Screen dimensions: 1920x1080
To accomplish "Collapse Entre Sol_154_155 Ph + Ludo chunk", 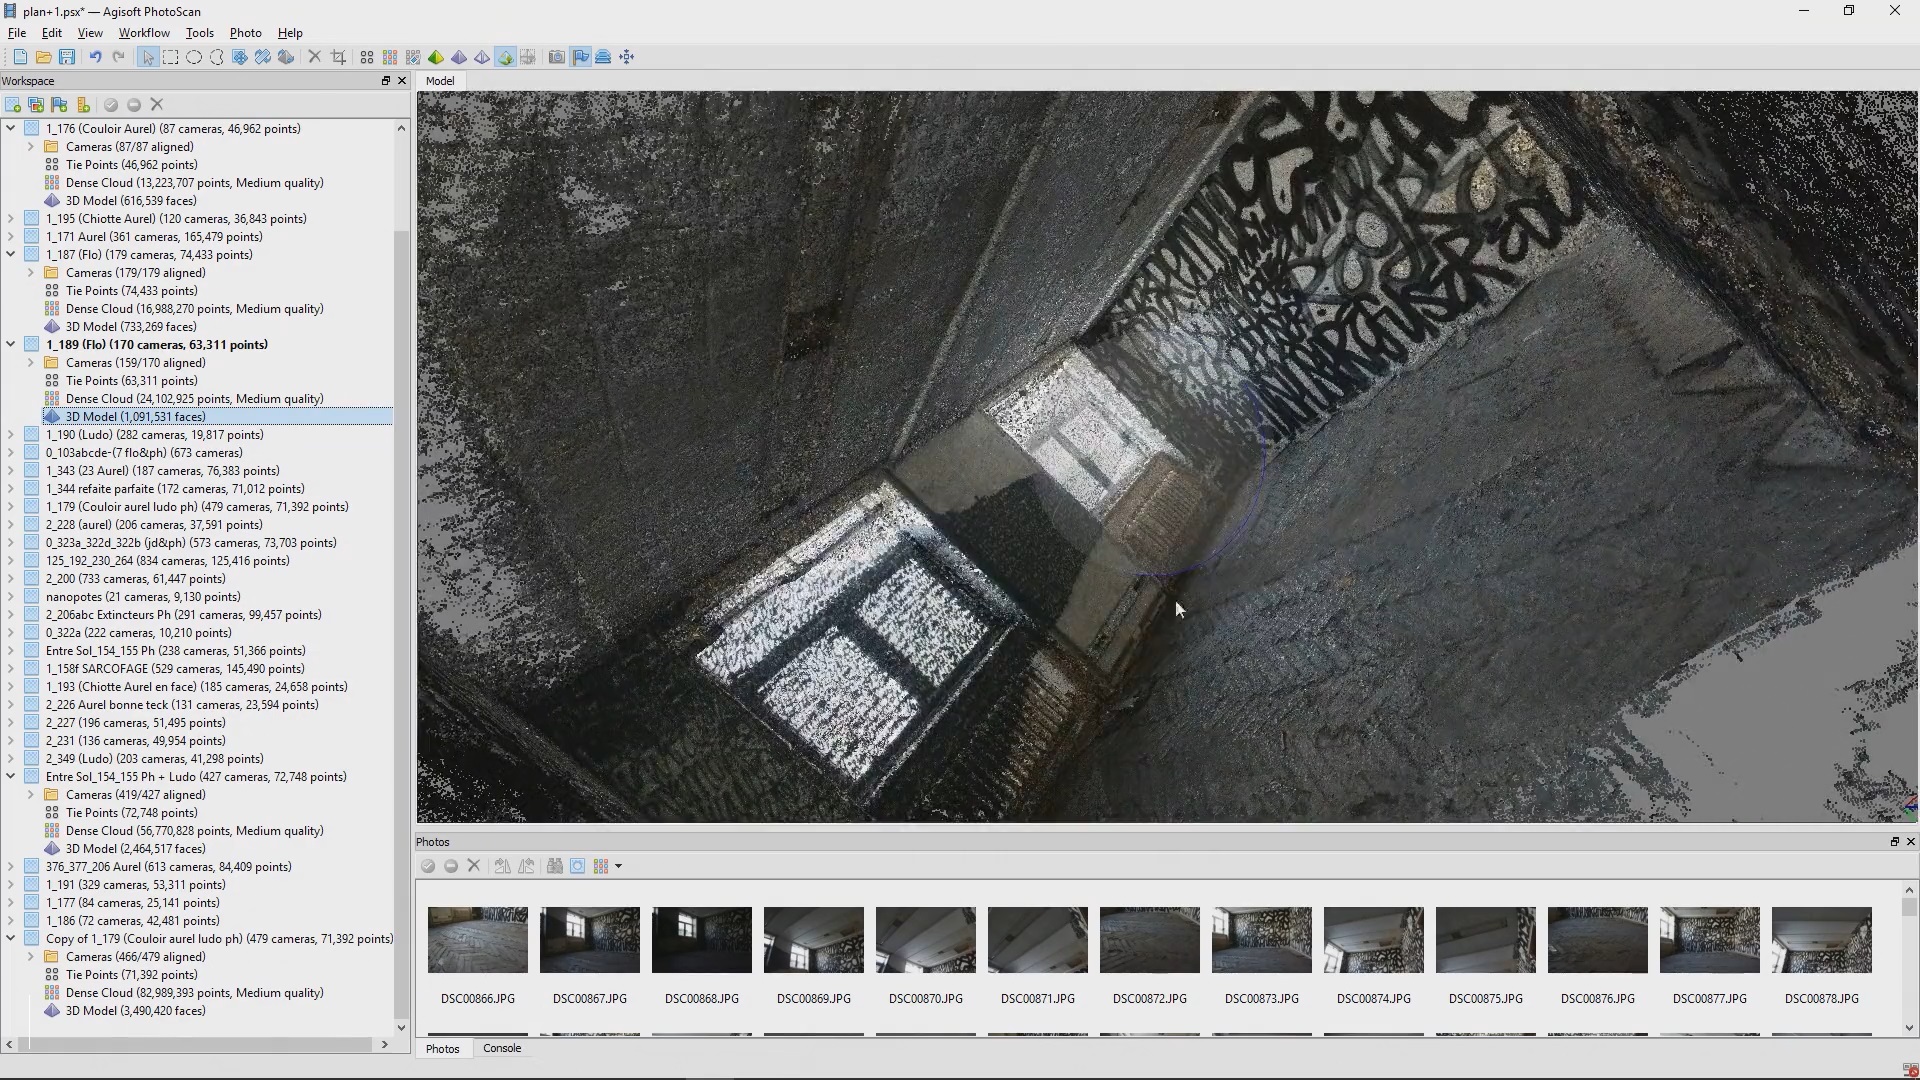I will [x=11, y=776].
